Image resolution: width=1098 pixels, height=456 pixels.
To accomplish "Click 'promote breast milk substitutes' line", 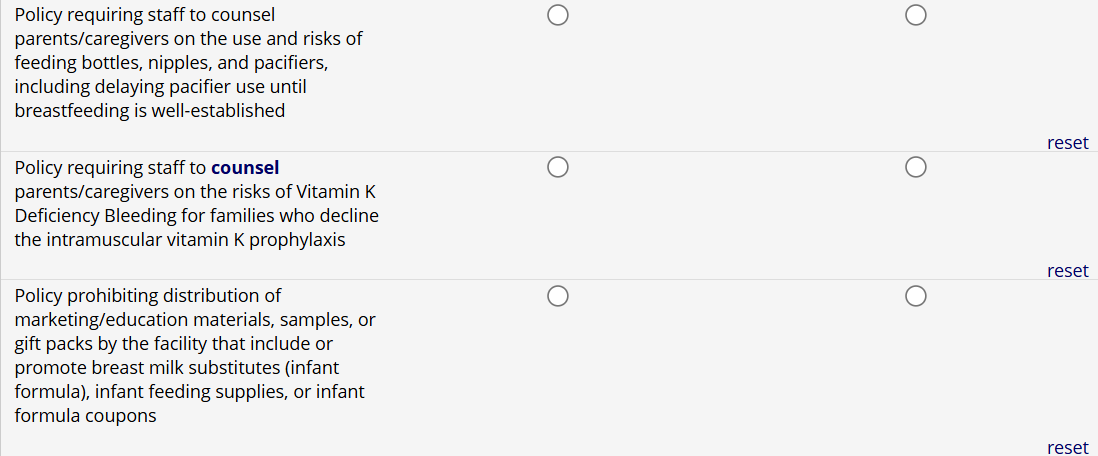I will [x=177, y=367].
